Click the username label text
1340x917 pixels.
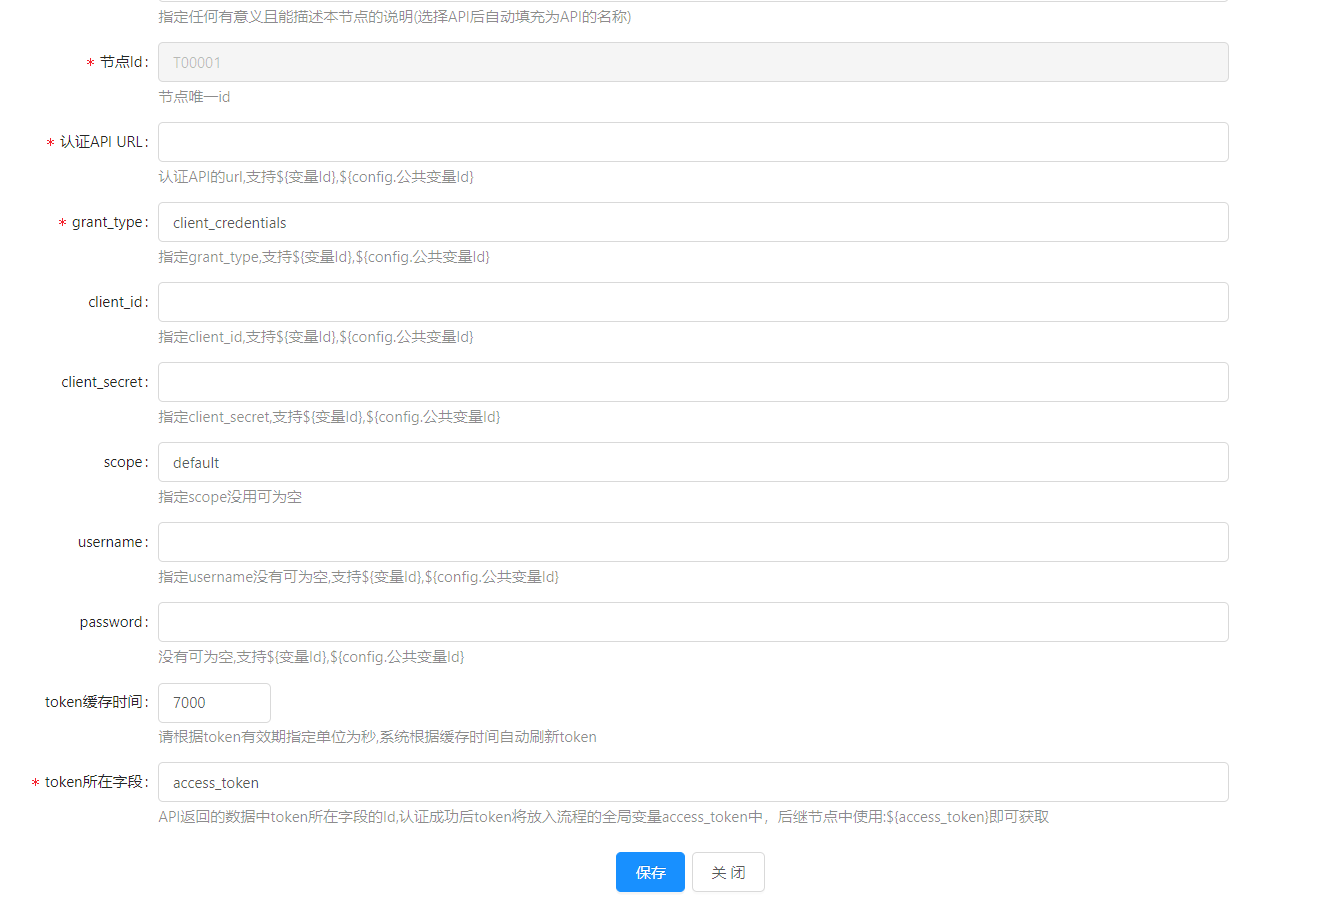(111, 542)
